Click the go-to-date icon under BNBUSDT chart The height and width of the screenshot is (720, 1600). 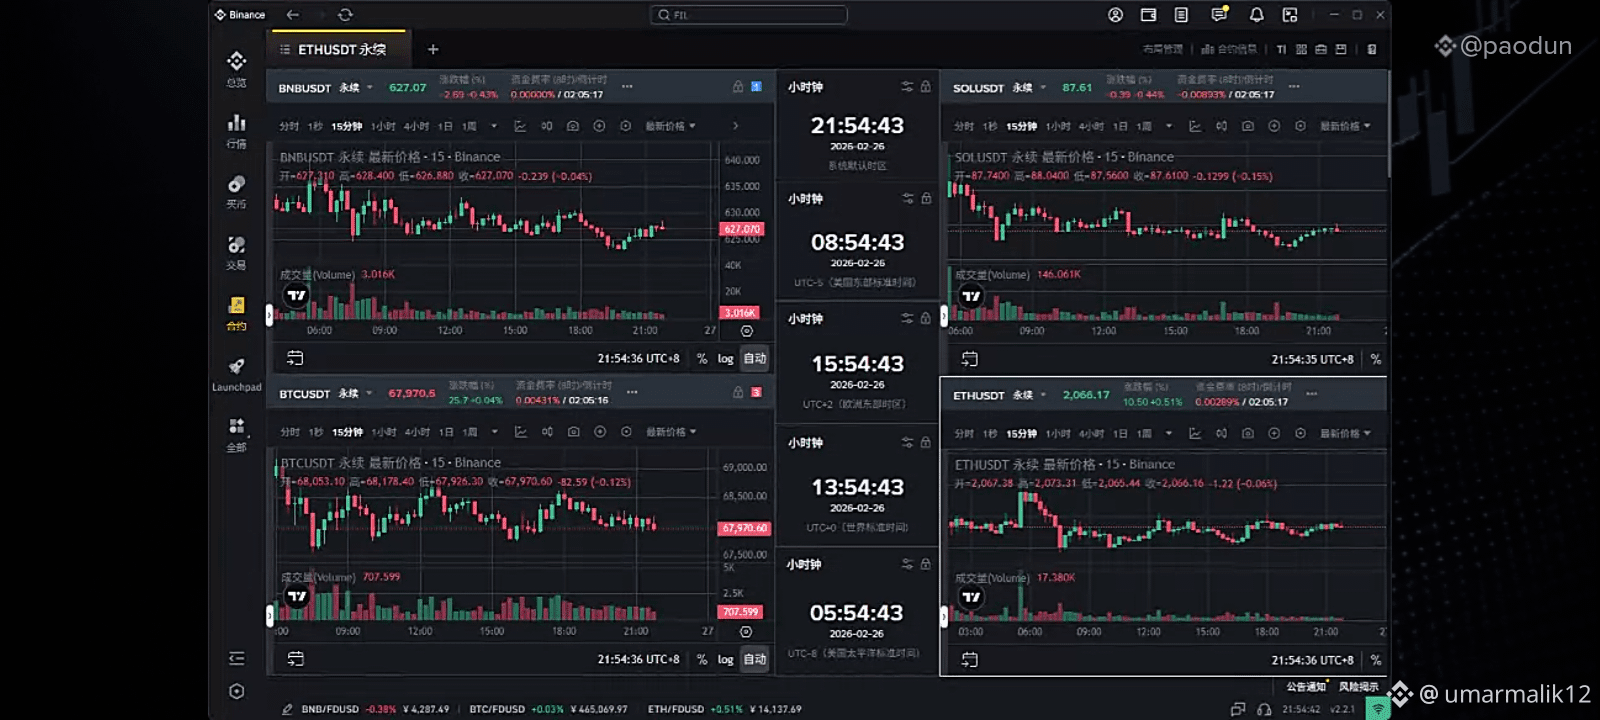click(295, 358)
